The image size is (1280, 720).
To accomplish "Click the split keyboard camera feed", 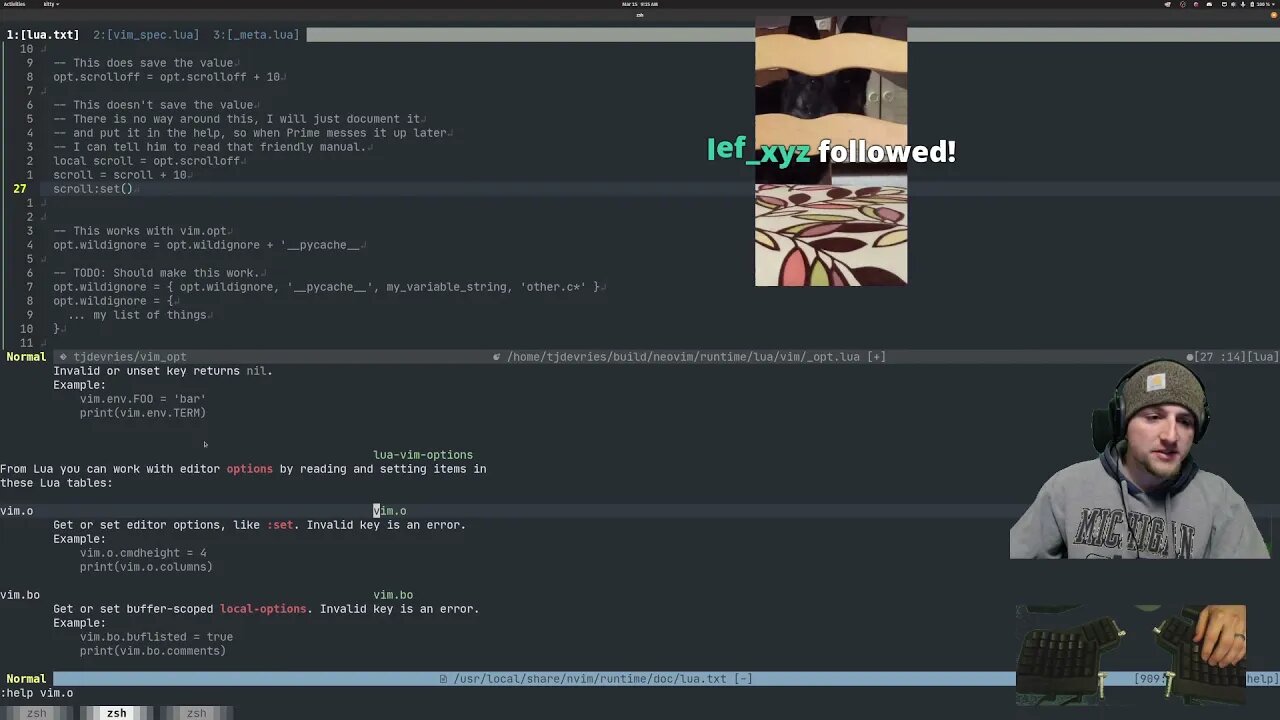I will click(1132, 655).
